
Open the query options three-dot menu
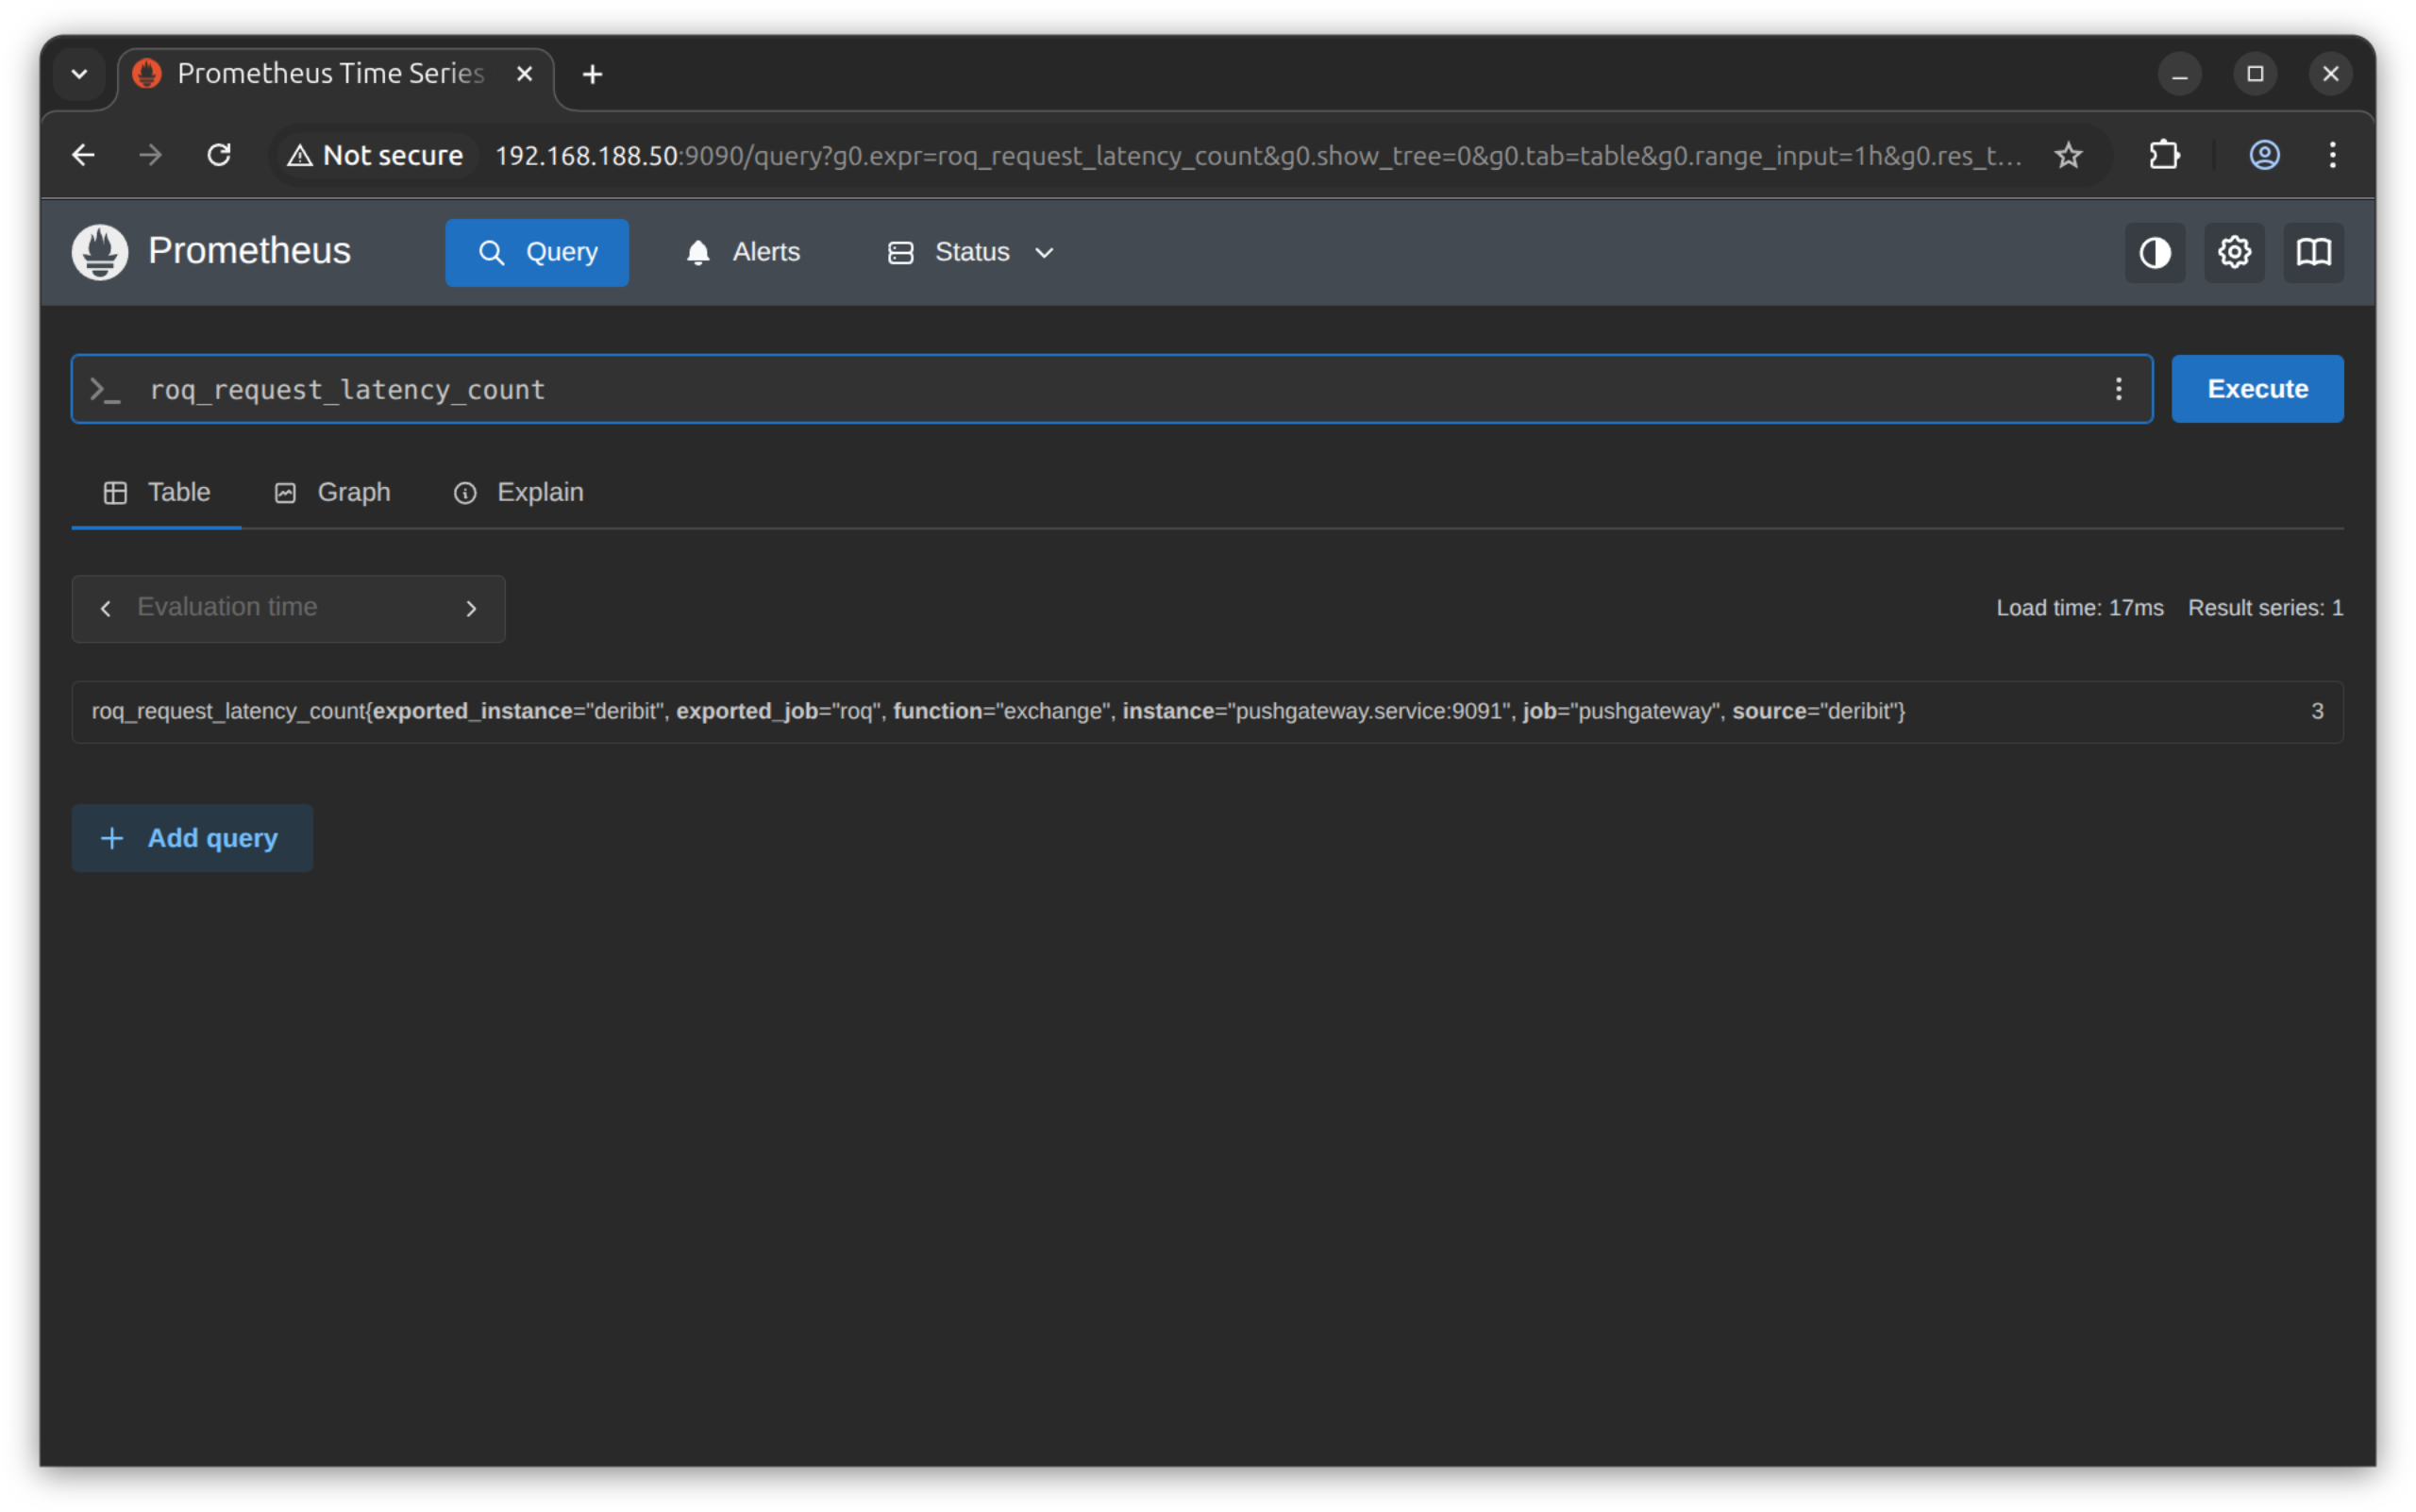coord(2118,389)
